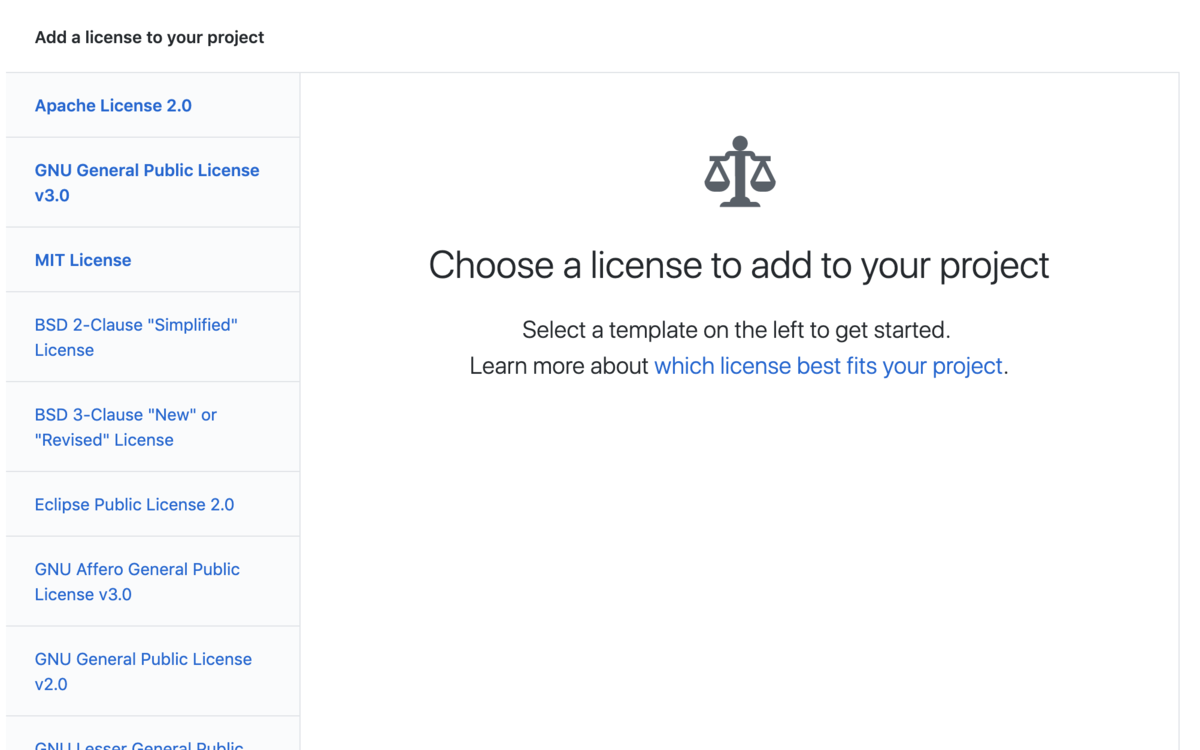
Task: Click 'Choose a license to add to your project' title
Action: click(x=739, y=265)
